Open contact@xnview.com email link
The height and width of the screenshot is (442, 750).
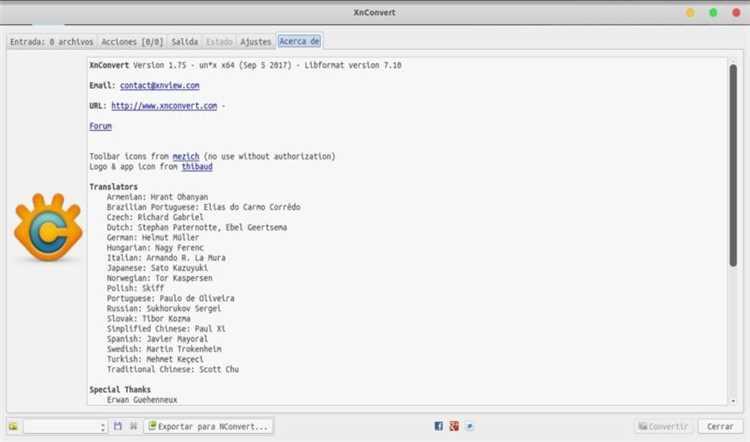(160, 86)
